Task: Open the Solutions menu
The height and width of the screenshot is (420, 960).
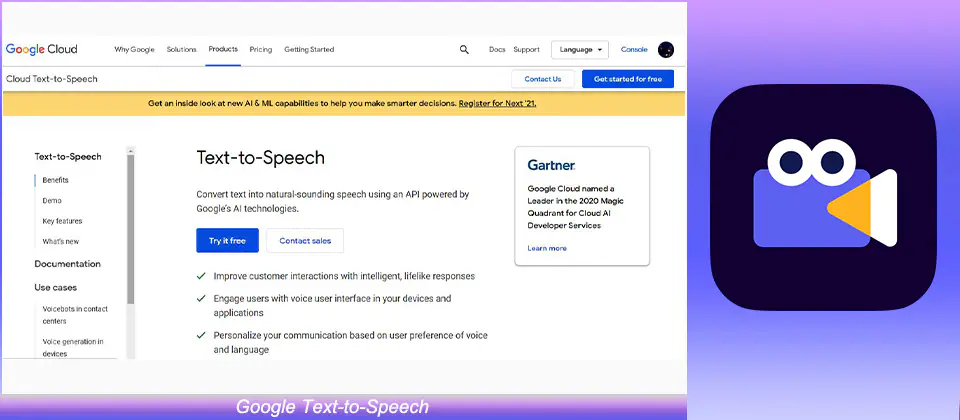Action: click(x=181, y=50)
